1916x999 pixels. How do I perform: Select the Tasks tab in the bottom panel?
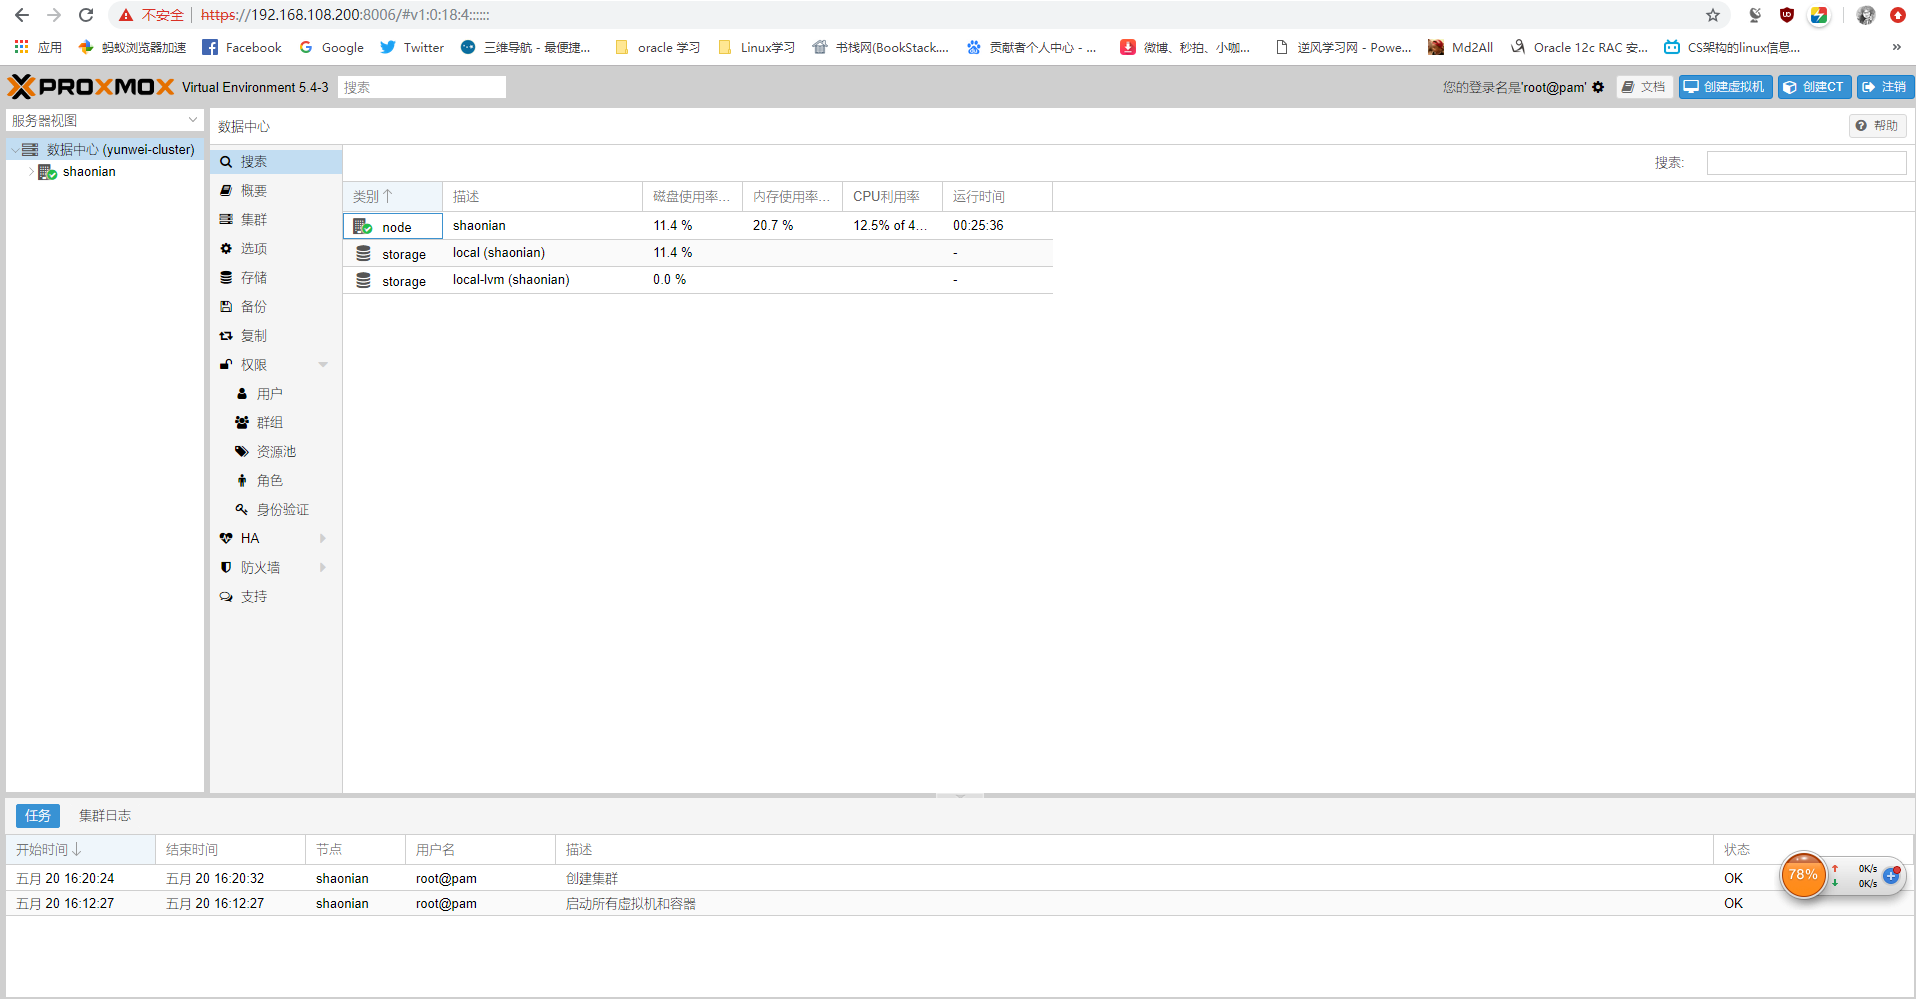38,816
